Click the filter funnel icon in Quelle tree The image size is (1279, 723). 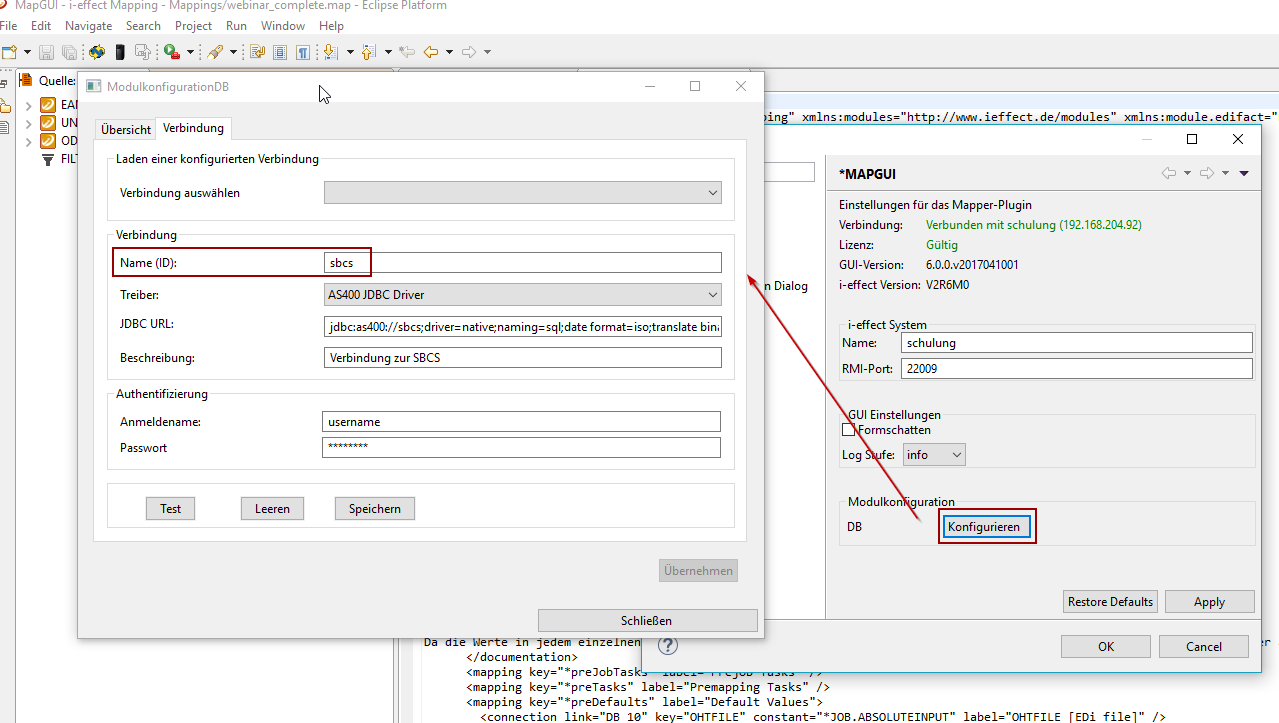47,159
